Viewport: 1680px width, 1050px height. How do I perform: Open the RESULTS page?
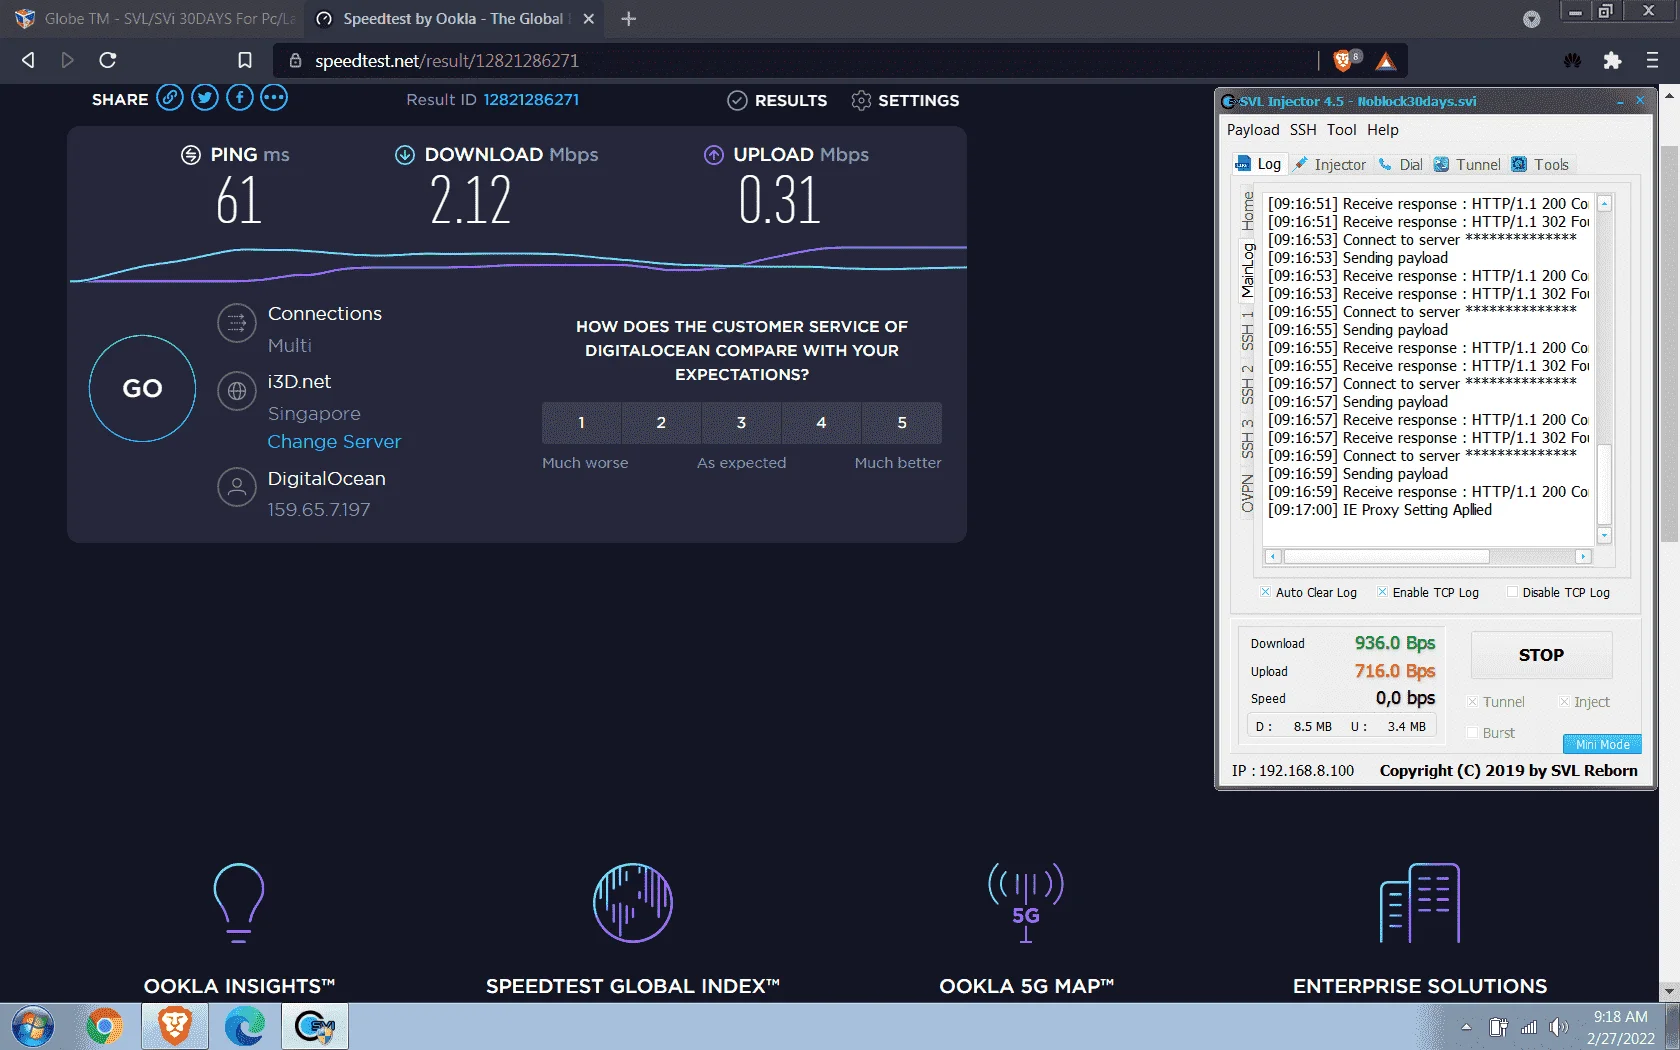point(777,100)
